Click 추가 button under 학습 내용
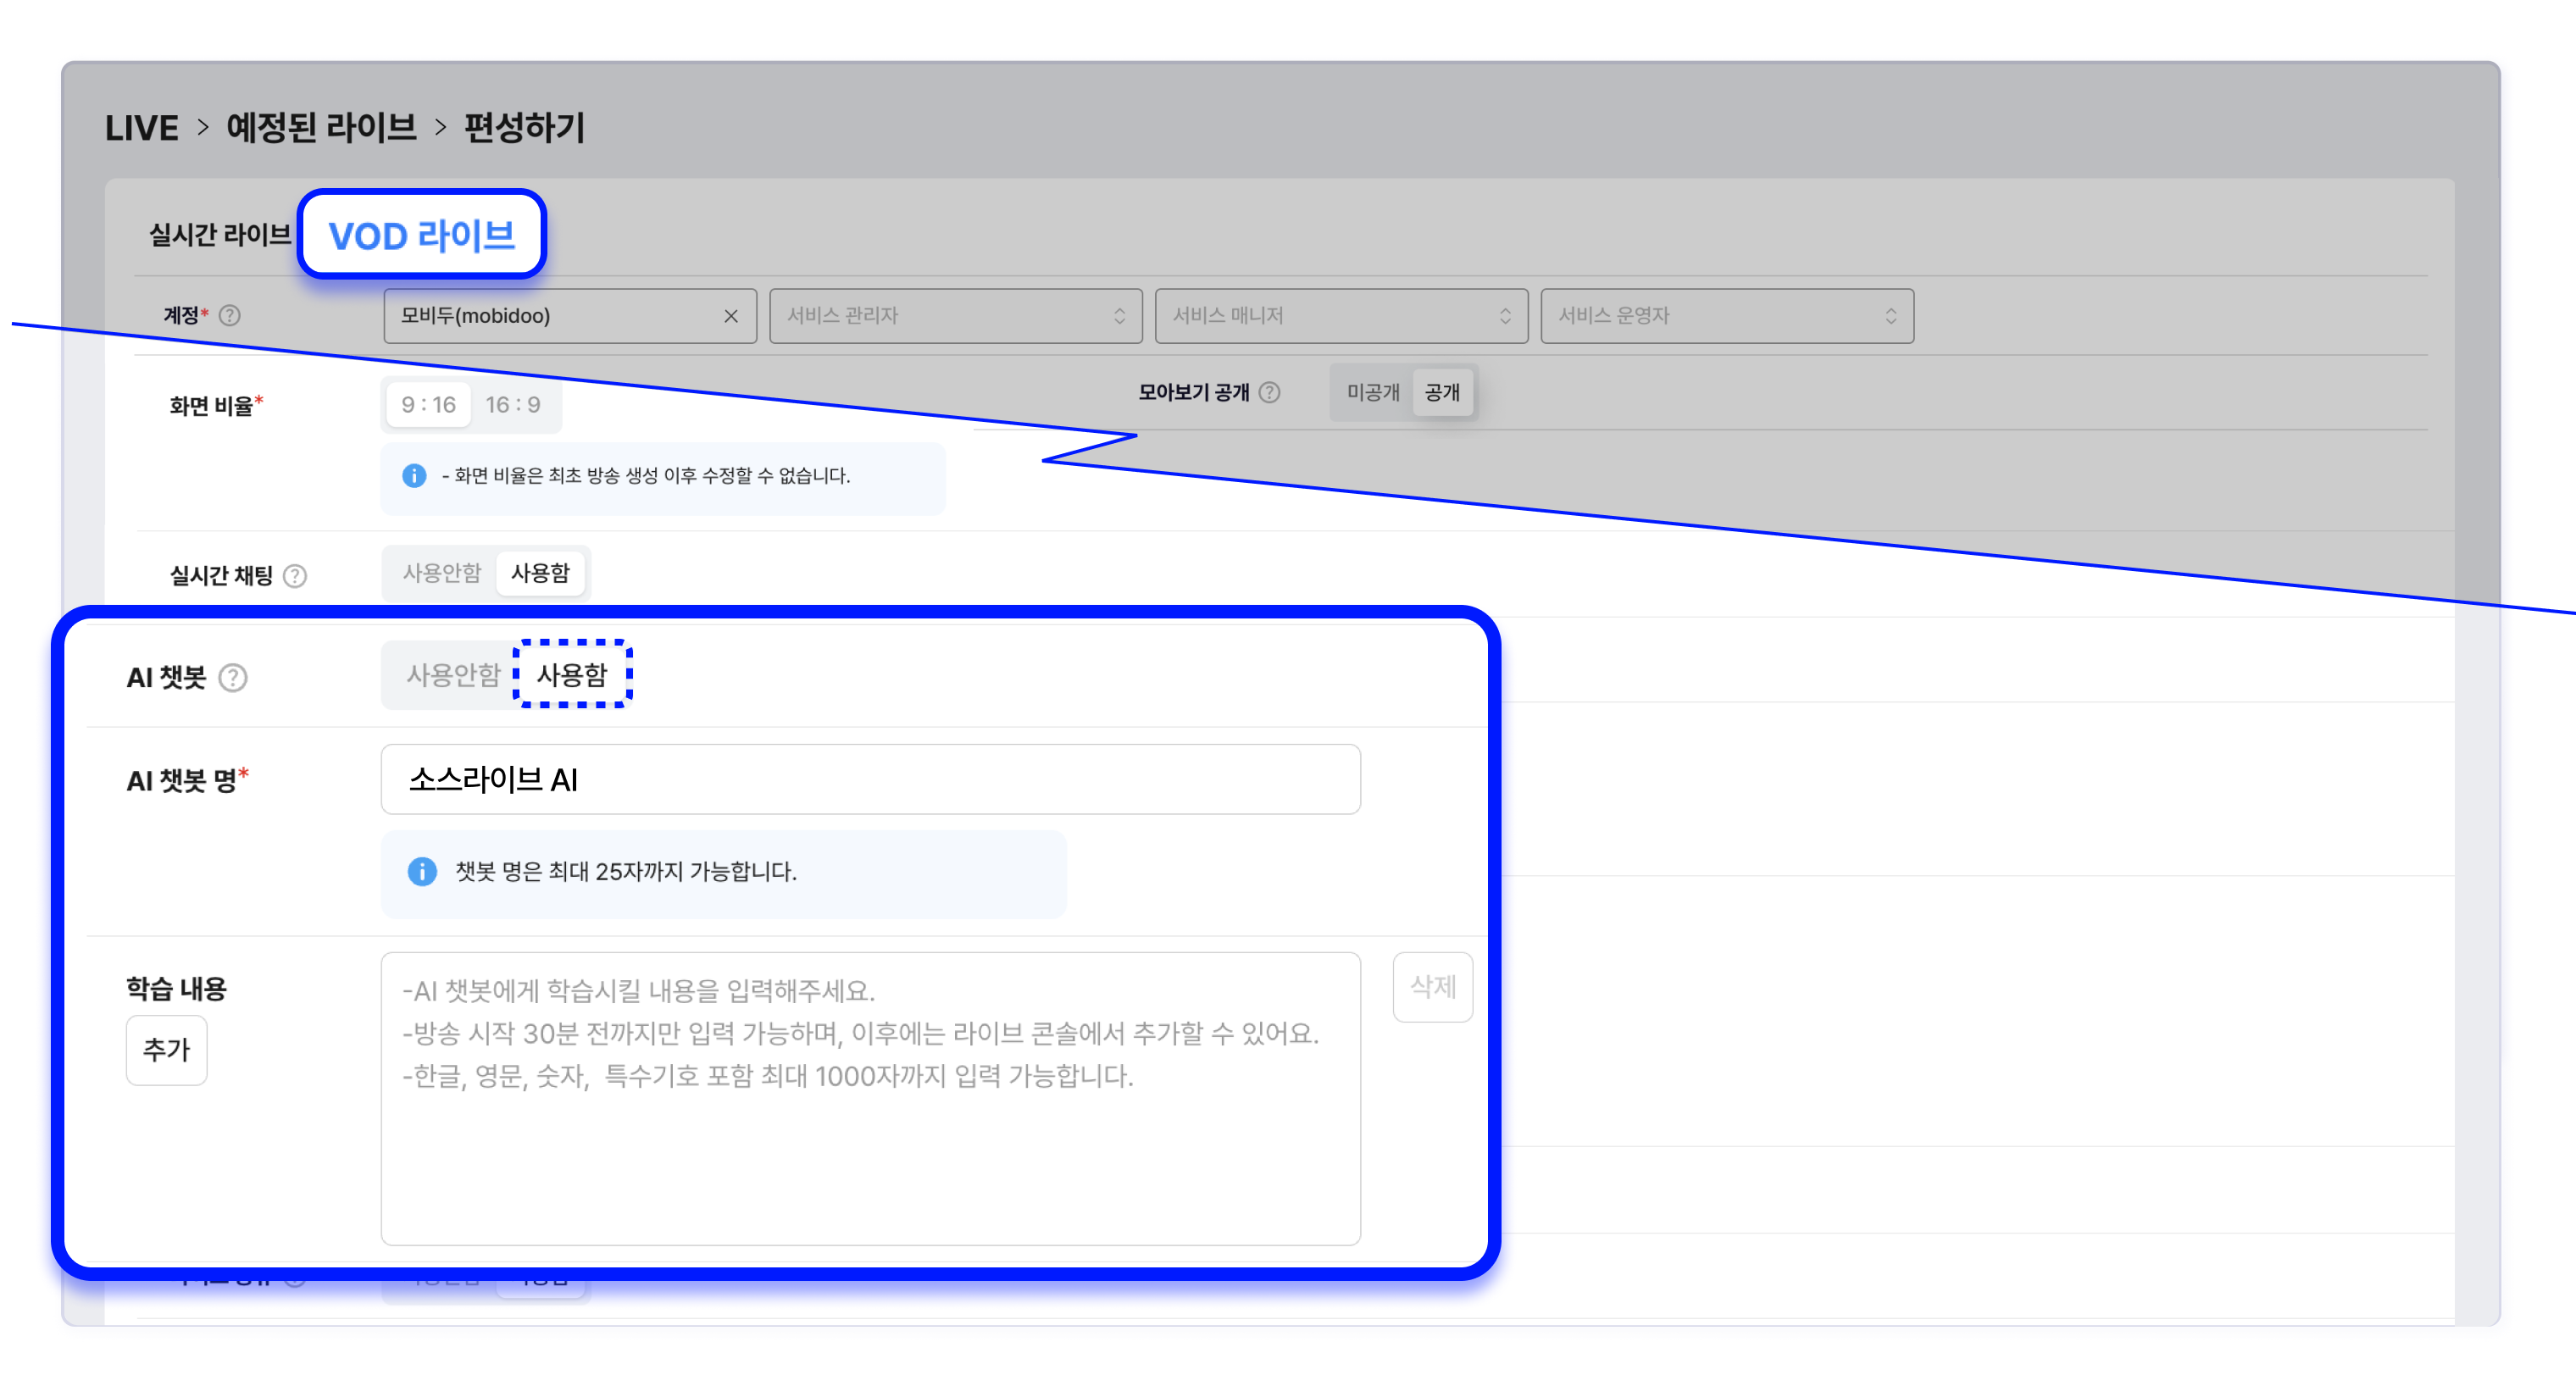 166,1050
